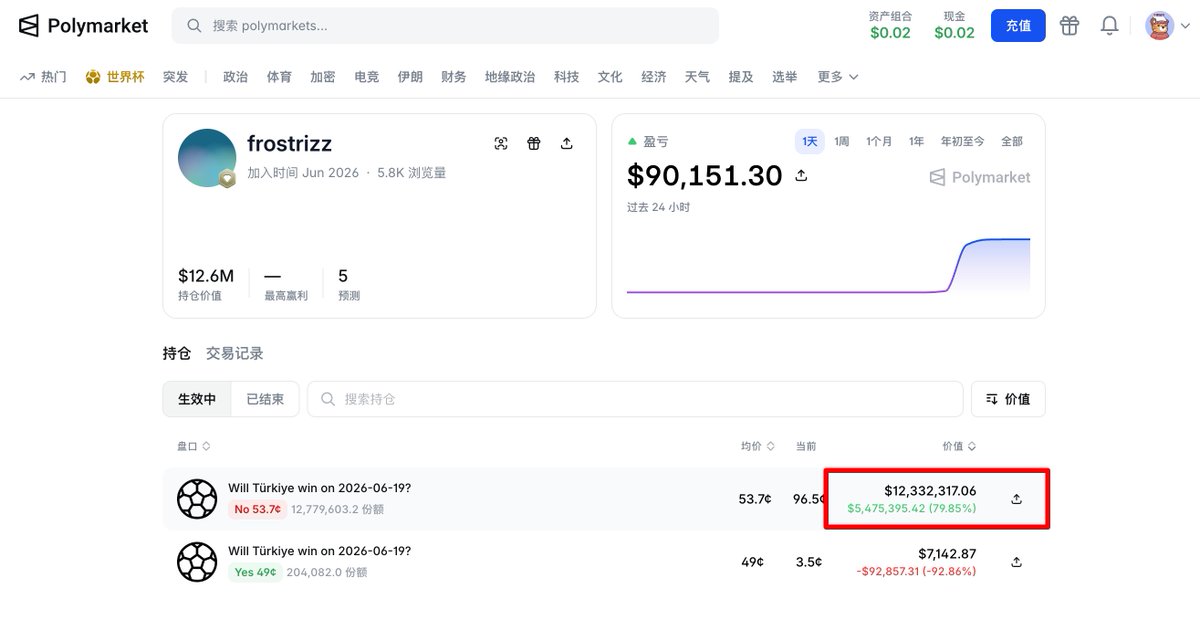Click the QR scan icon next to frostrizz

coord(501,144)
